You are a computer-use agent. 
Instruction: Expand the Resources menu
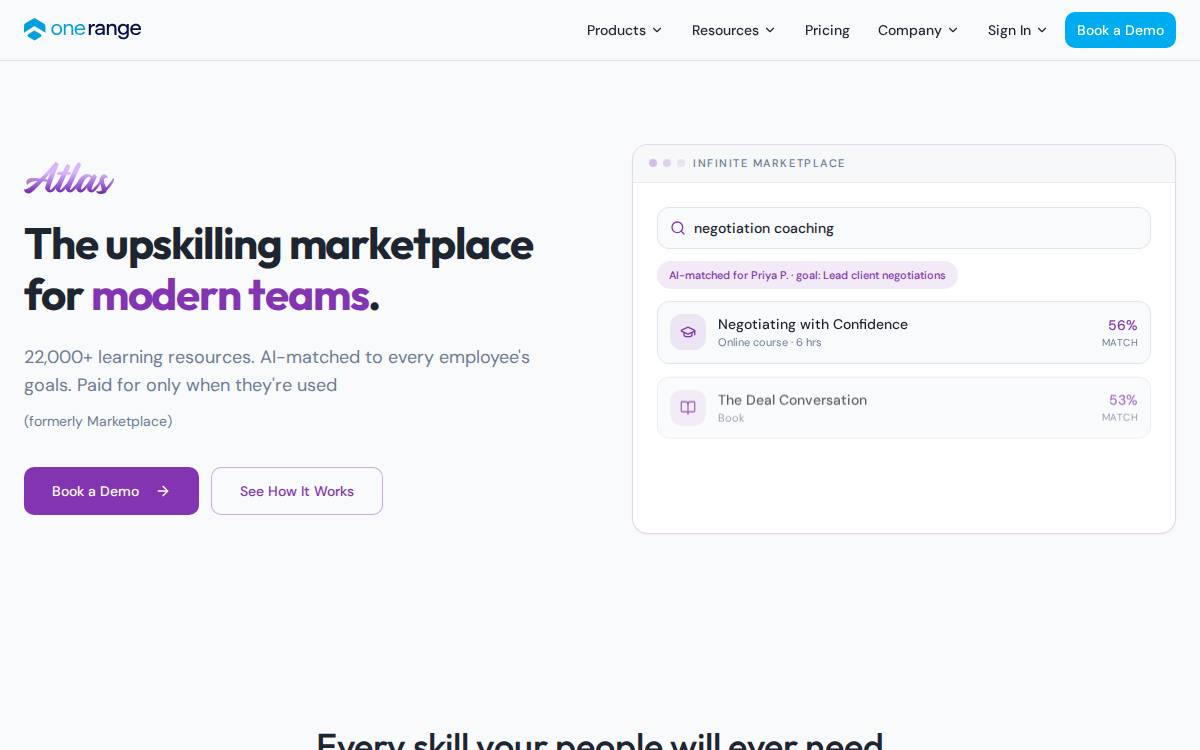click(x=733, y=30)
